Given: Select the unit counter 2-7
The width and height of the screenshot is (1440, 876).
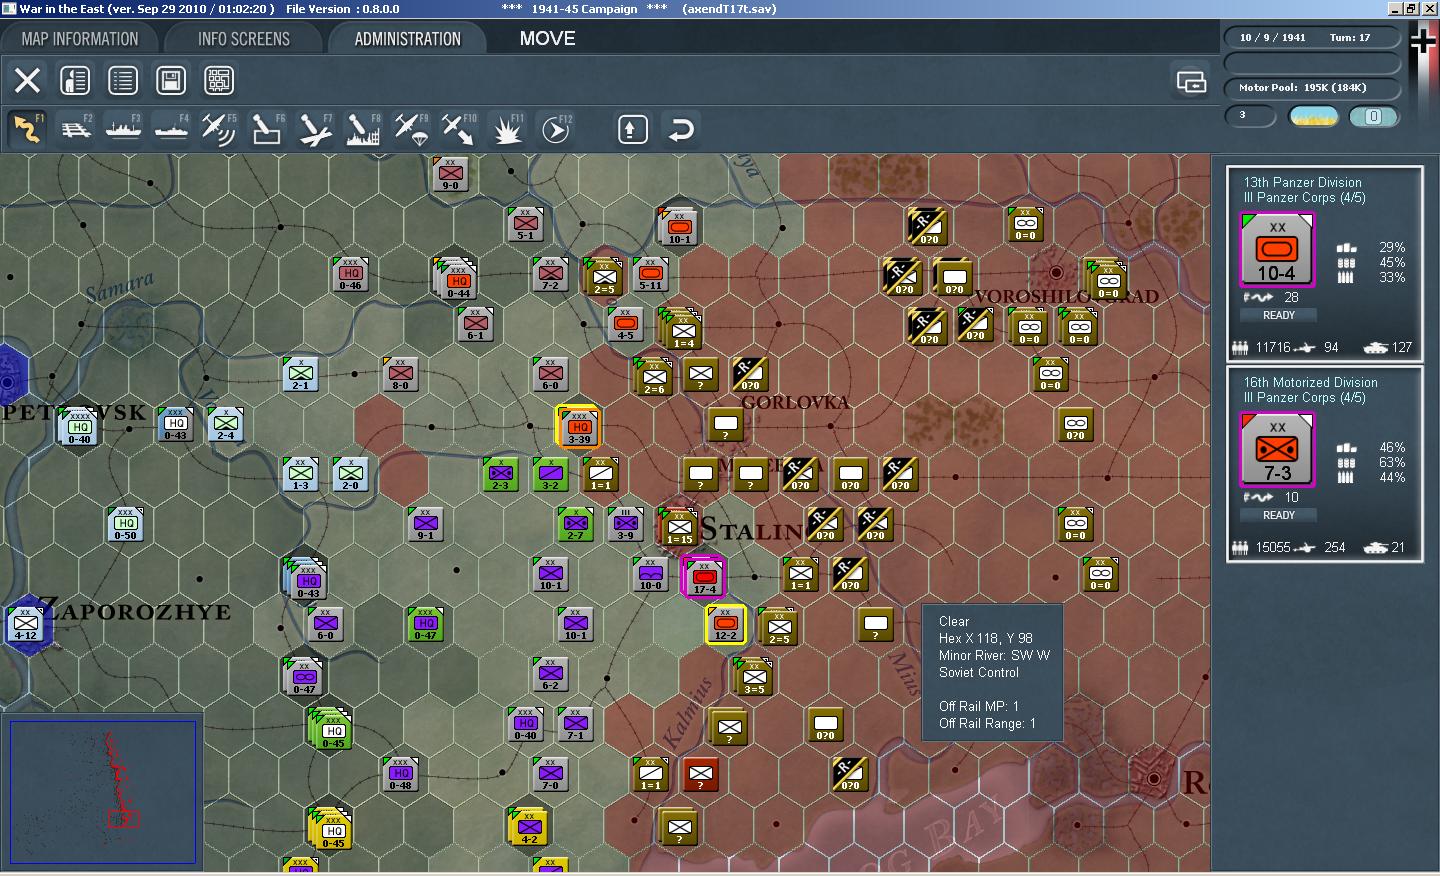Looking at the screenshot, I should [575, 524].
